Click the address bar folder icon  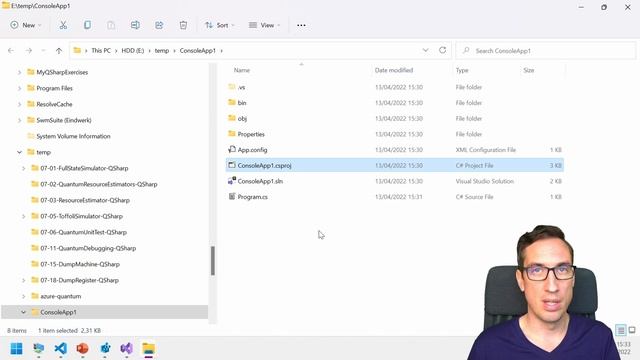coord(77,51)
